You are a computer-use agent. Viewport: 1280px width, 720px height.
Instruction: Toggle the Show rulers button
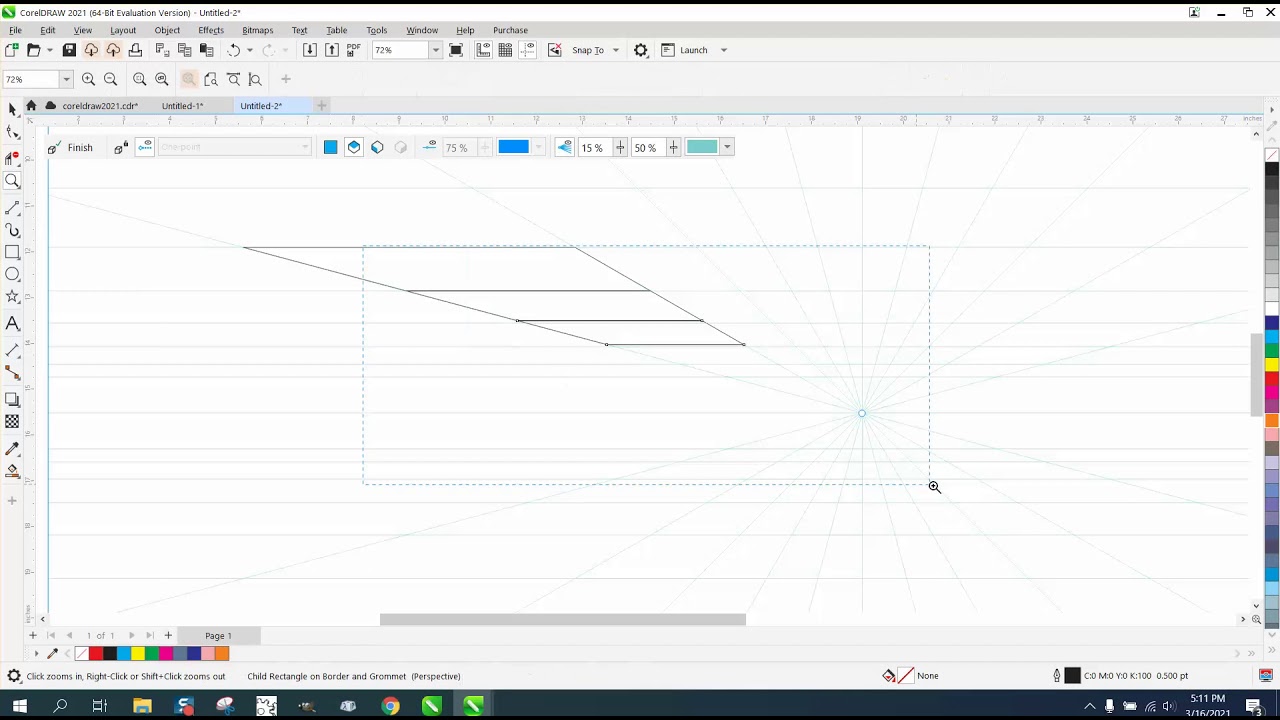[484, 50]
